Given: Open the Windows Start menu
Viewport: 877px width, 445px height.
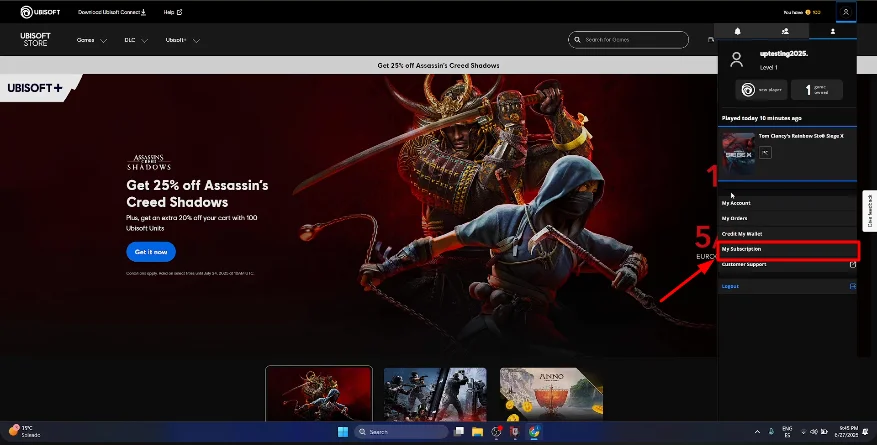Looking at the screenshot, I should pyautogui.click(x=343, y=432).
